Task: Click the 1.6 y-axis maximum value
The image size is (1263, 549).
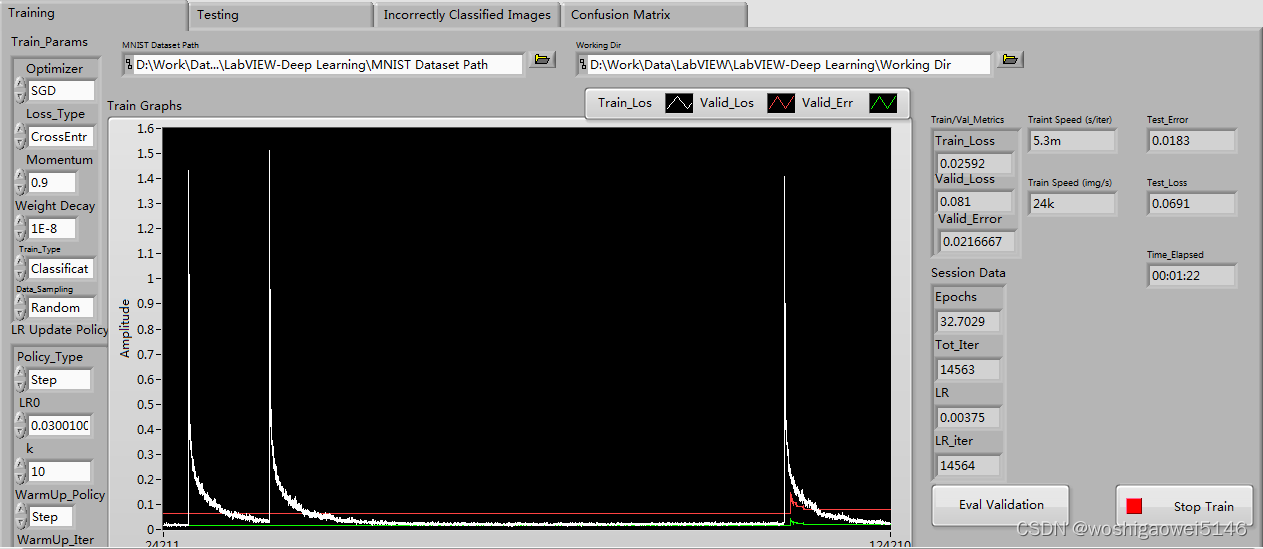Action: 148,129
